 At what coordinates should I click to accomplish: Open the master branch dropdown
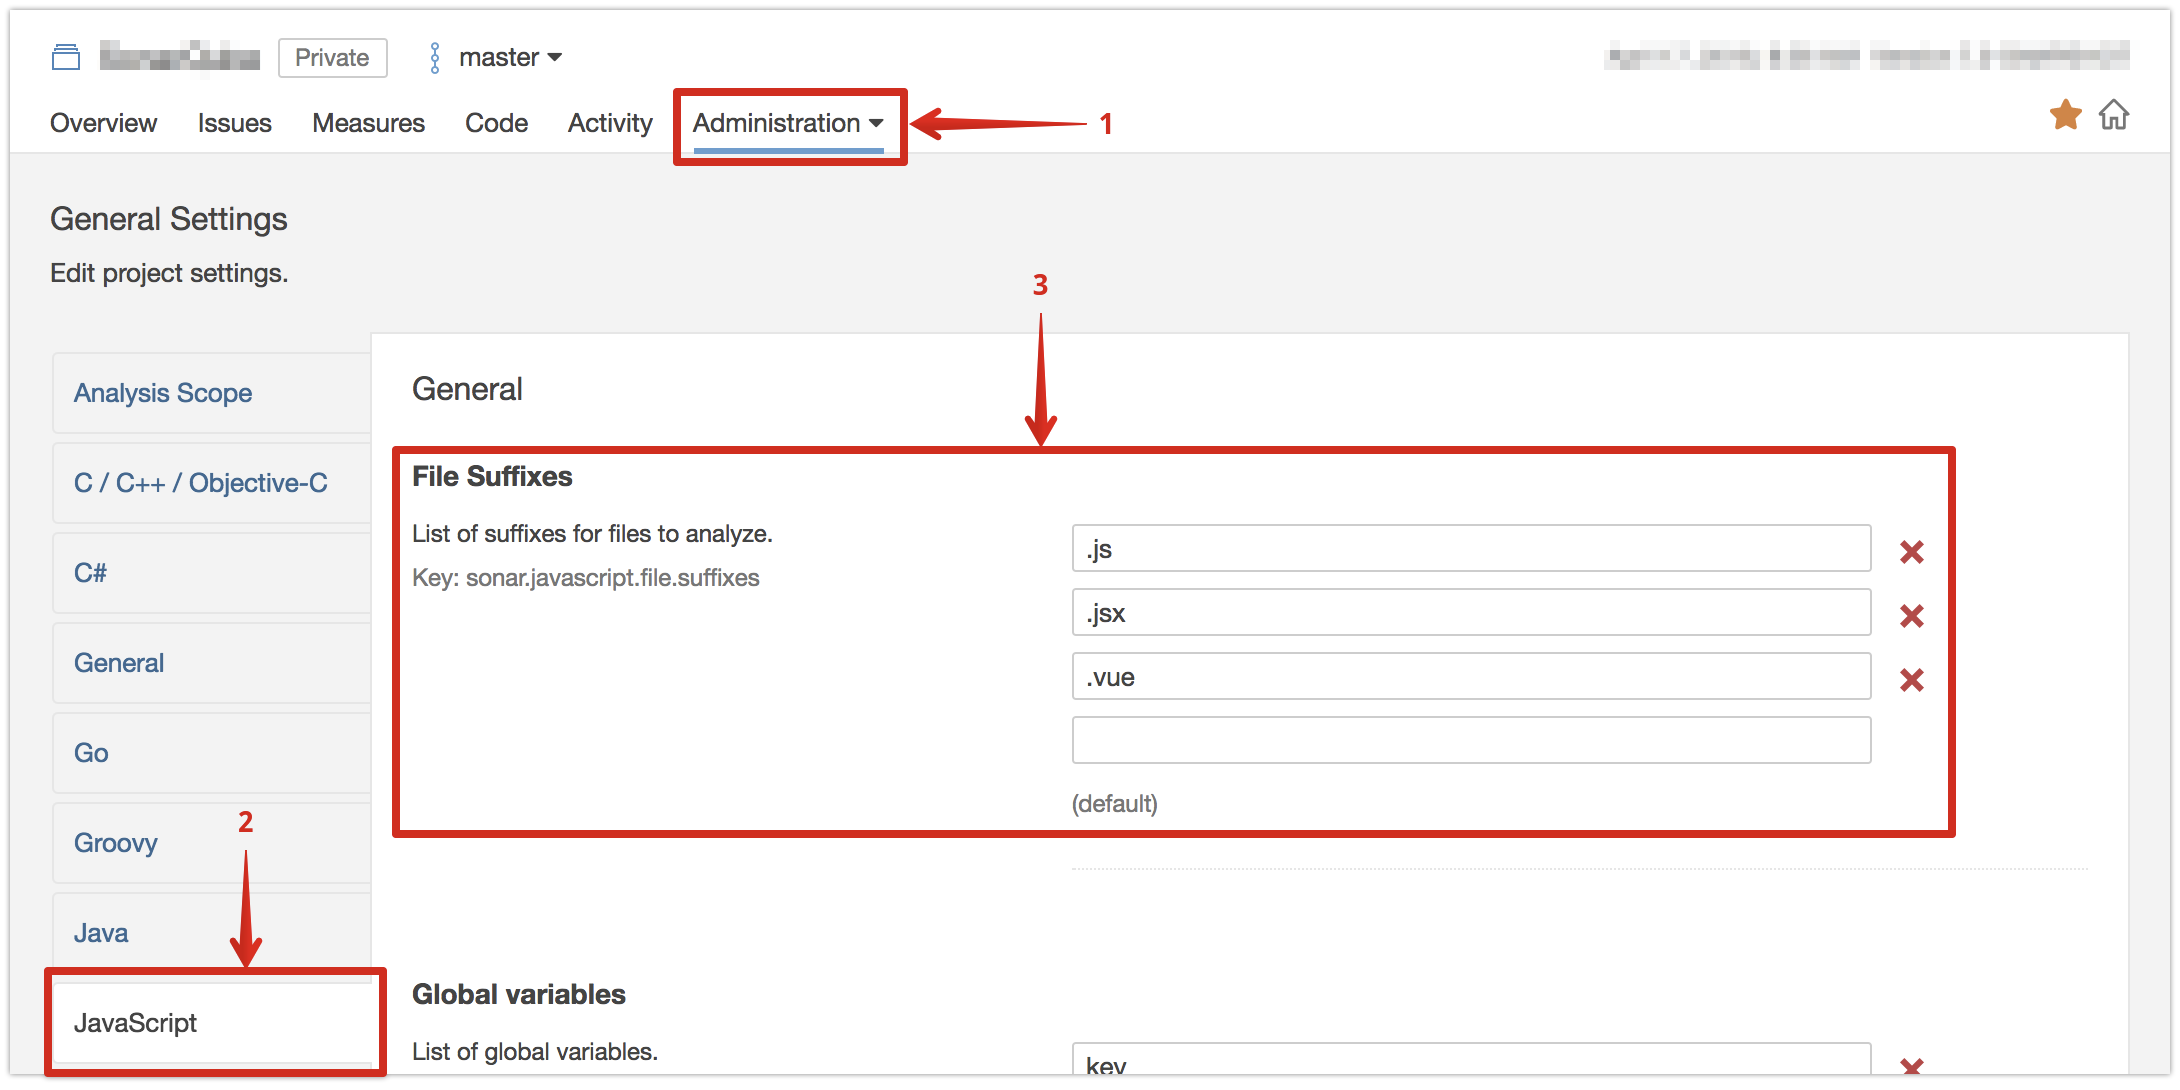510,58
